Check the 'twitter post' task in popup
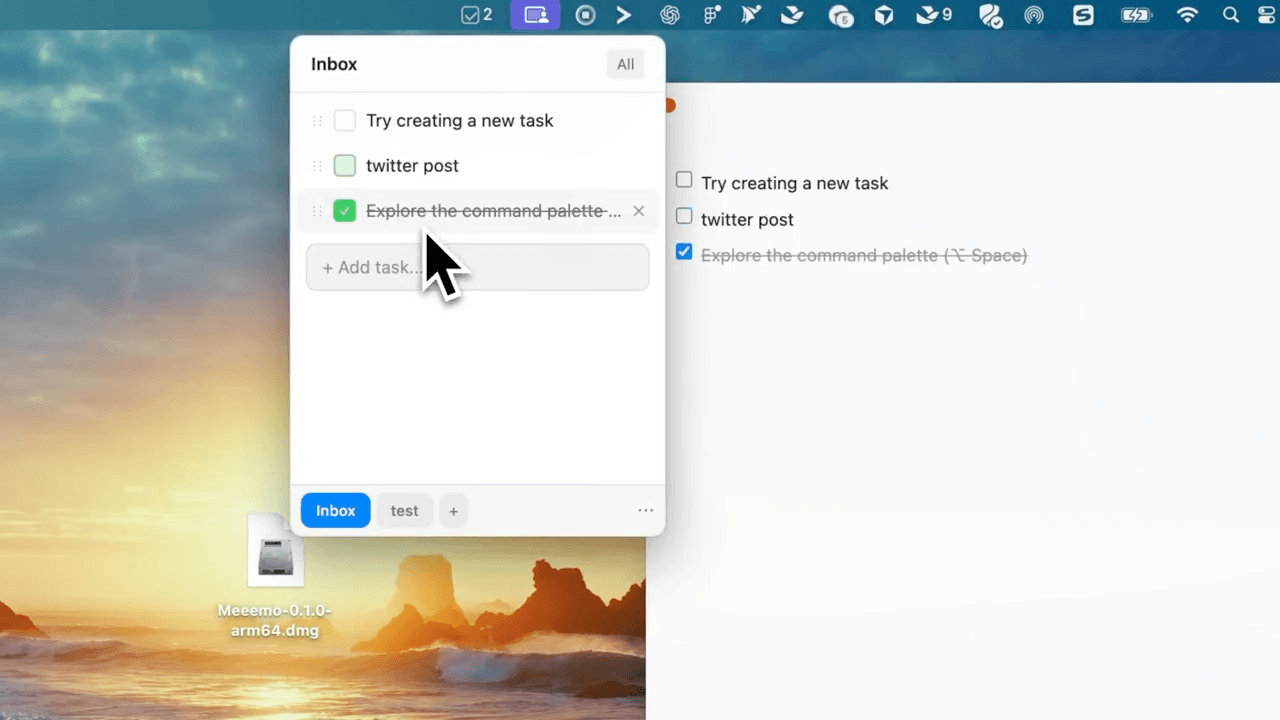 (345, 166)
